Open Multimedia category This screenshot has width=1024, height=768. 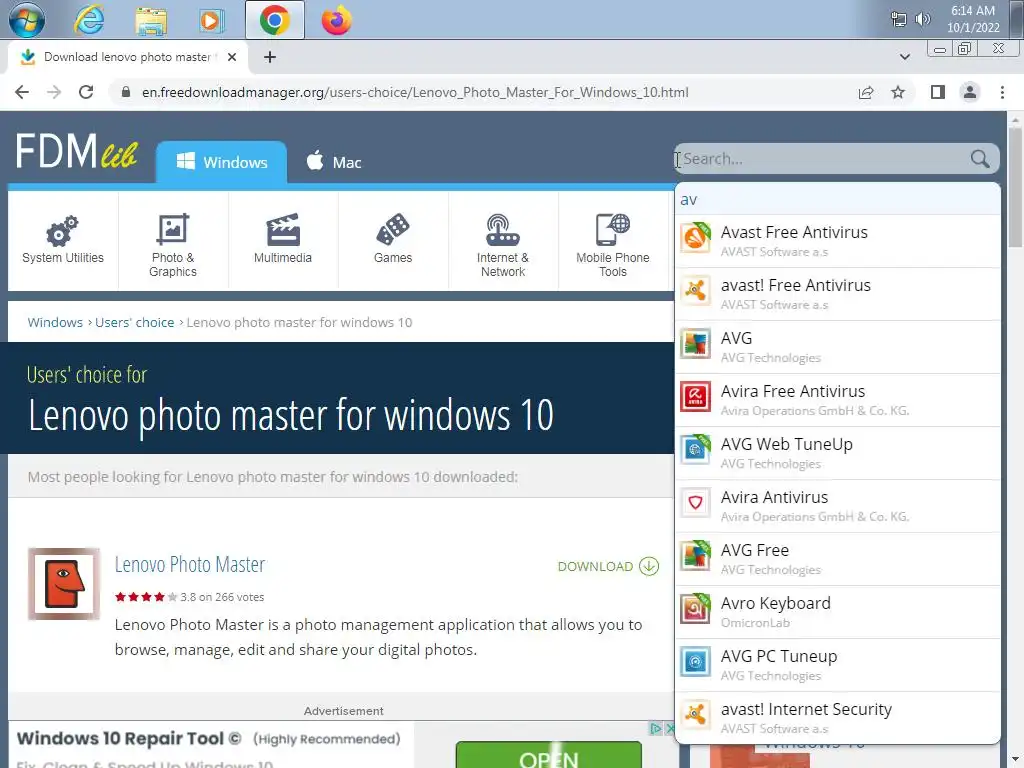[283, 240]
